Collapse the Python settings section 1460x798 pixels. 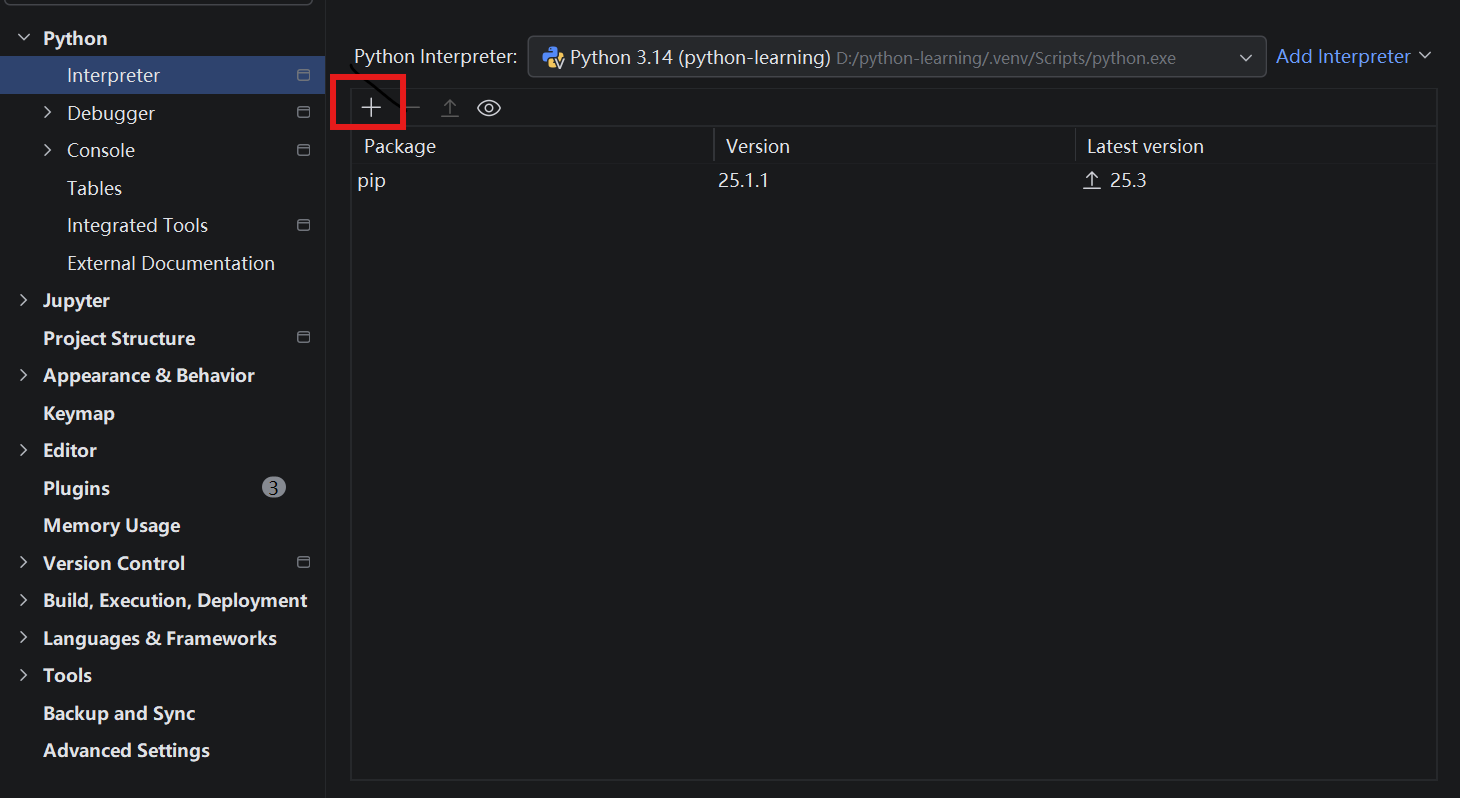[x=24, y=38]
